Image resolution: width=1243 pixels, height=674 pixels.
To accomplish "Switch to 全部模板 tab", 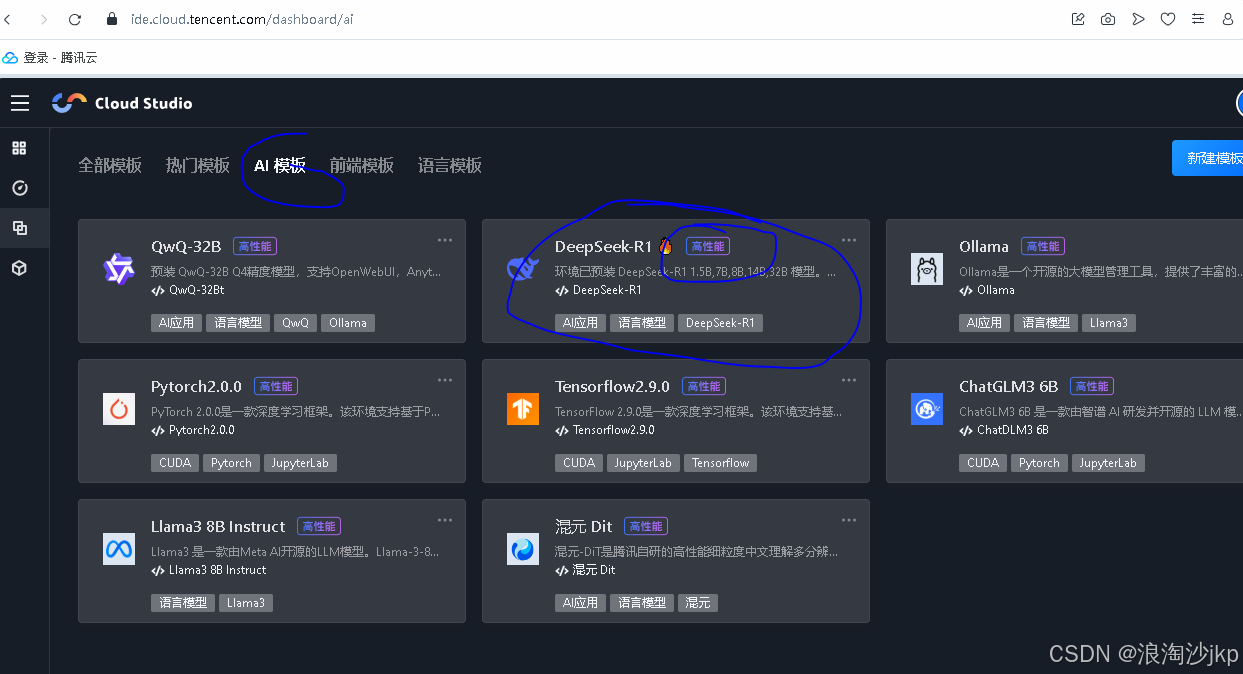I will 110,165.
